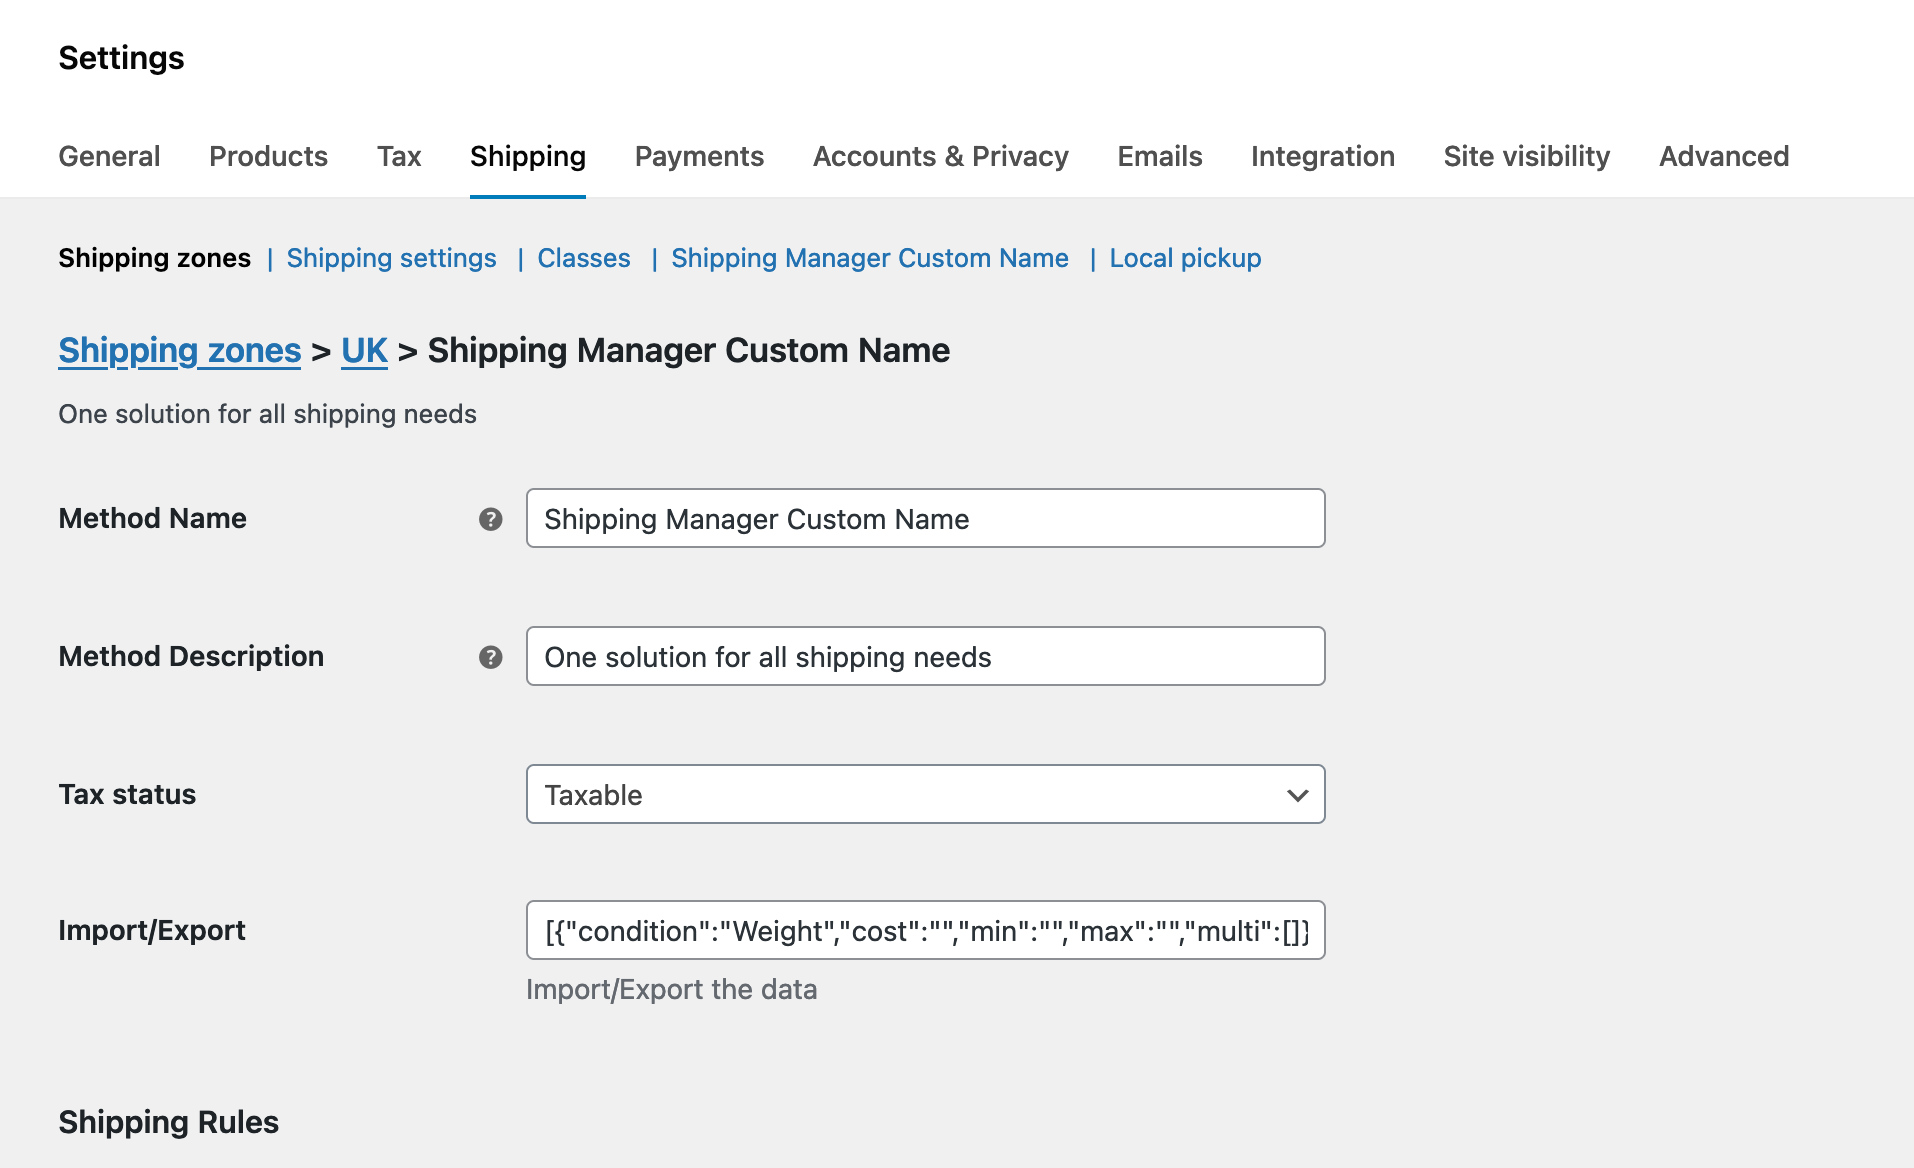Select the Payments tab
1914x1168 pixels.
[x=699, y=156]
